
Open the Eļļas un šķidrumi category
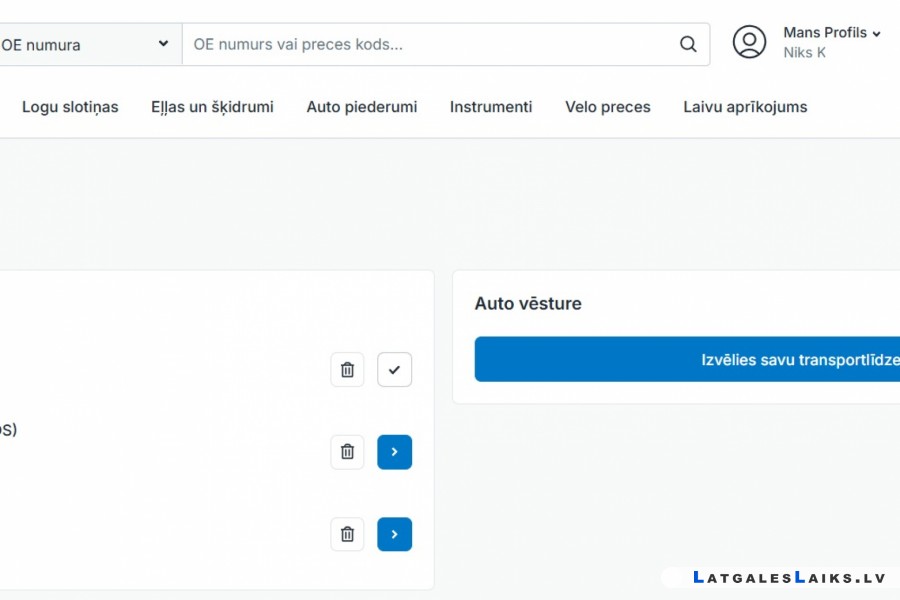pyautogui.click(x=212, y=107)
